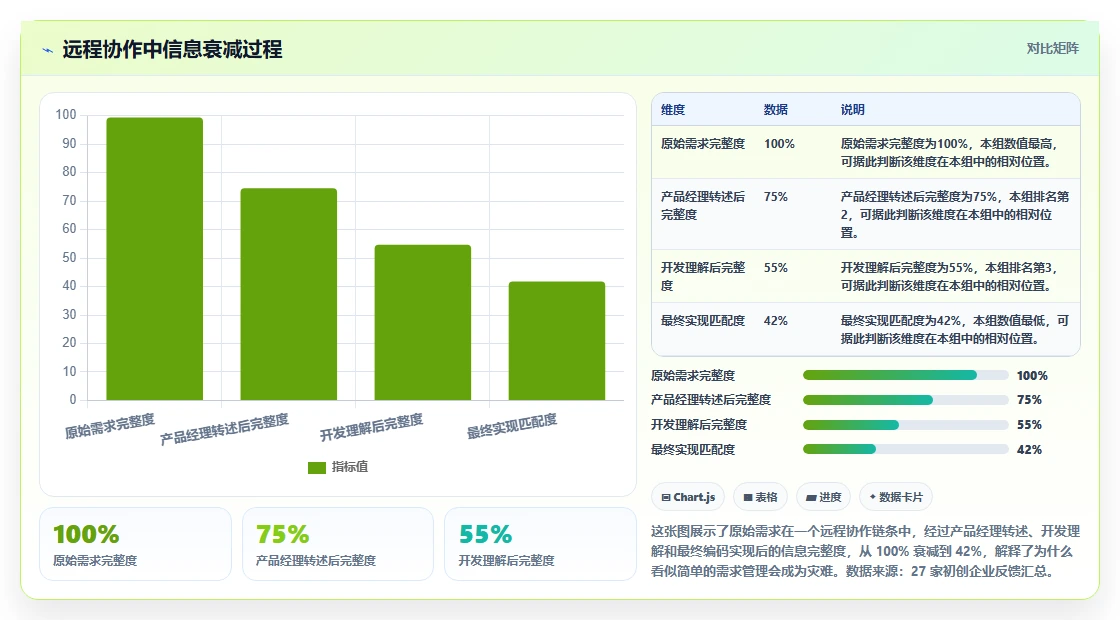Click the 产品经理转述后完整度 progress bar
Image resolution: width=1120 pixels, height=620 pixels.
point(905,400)
